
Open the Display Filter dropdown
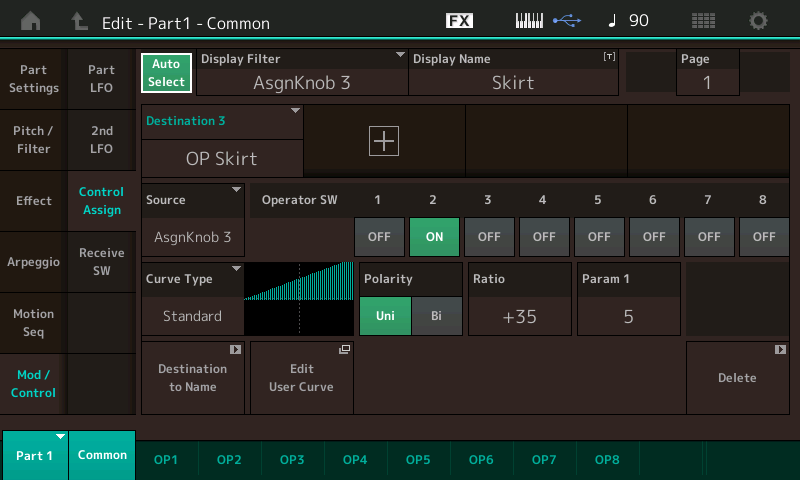(303, 72)
